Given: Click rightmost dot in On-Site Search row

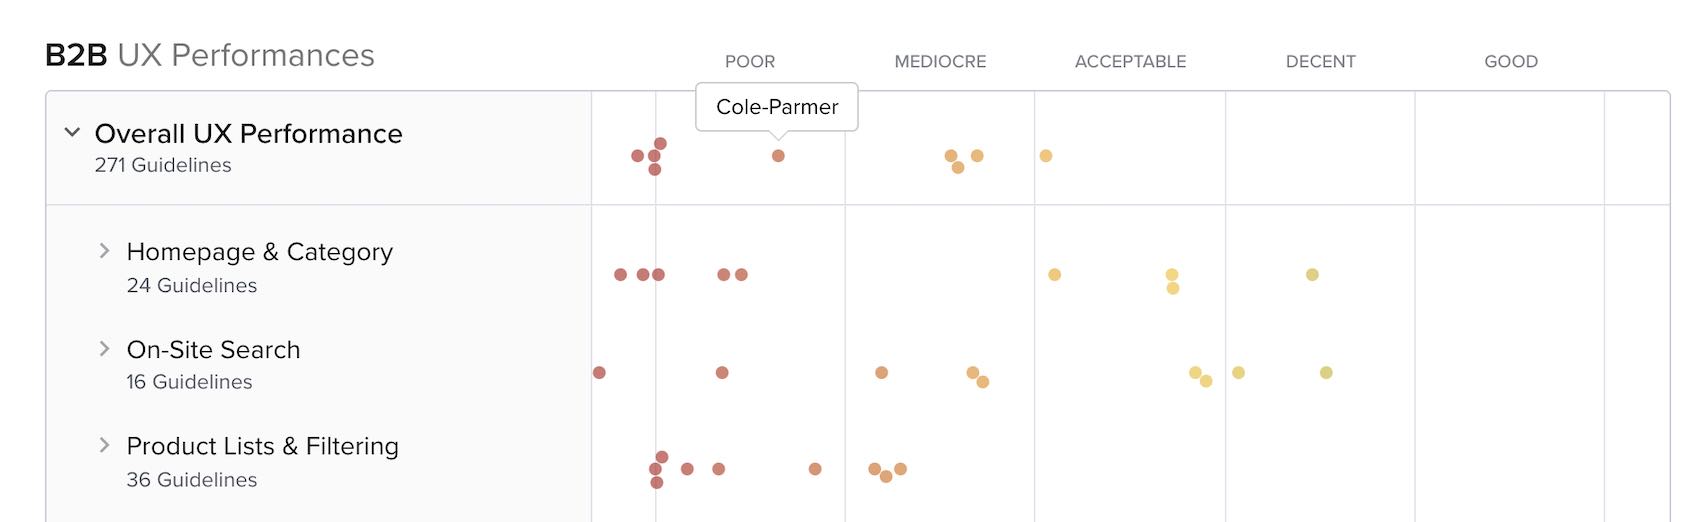Looking at the screenshot, I should coord(1326,373).
